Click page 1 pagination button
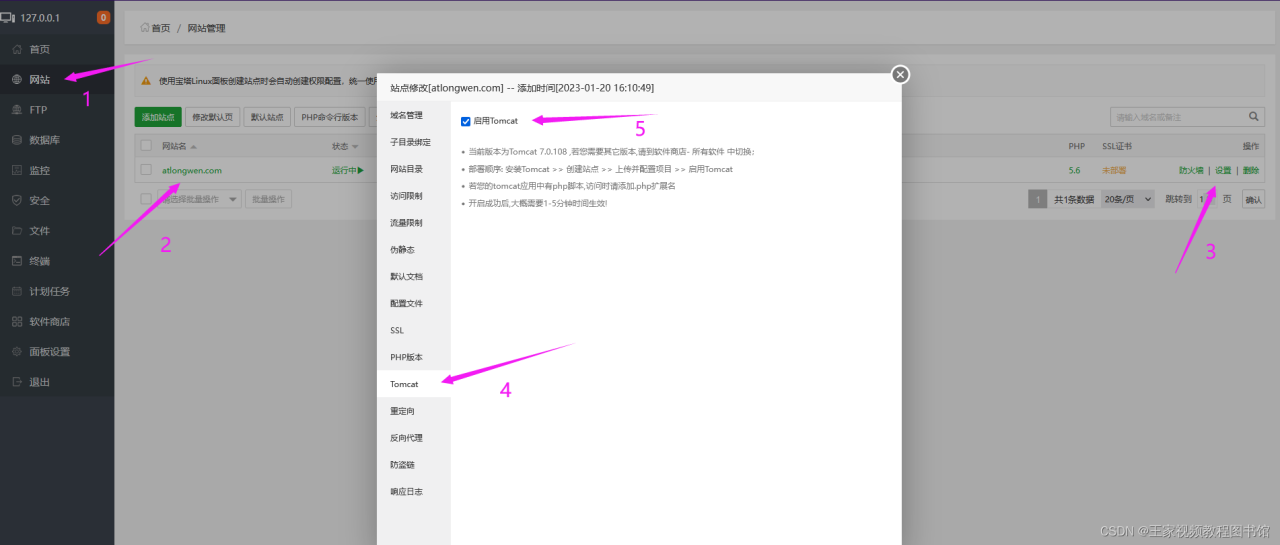1280x545 pixels. click(1038, 199)
